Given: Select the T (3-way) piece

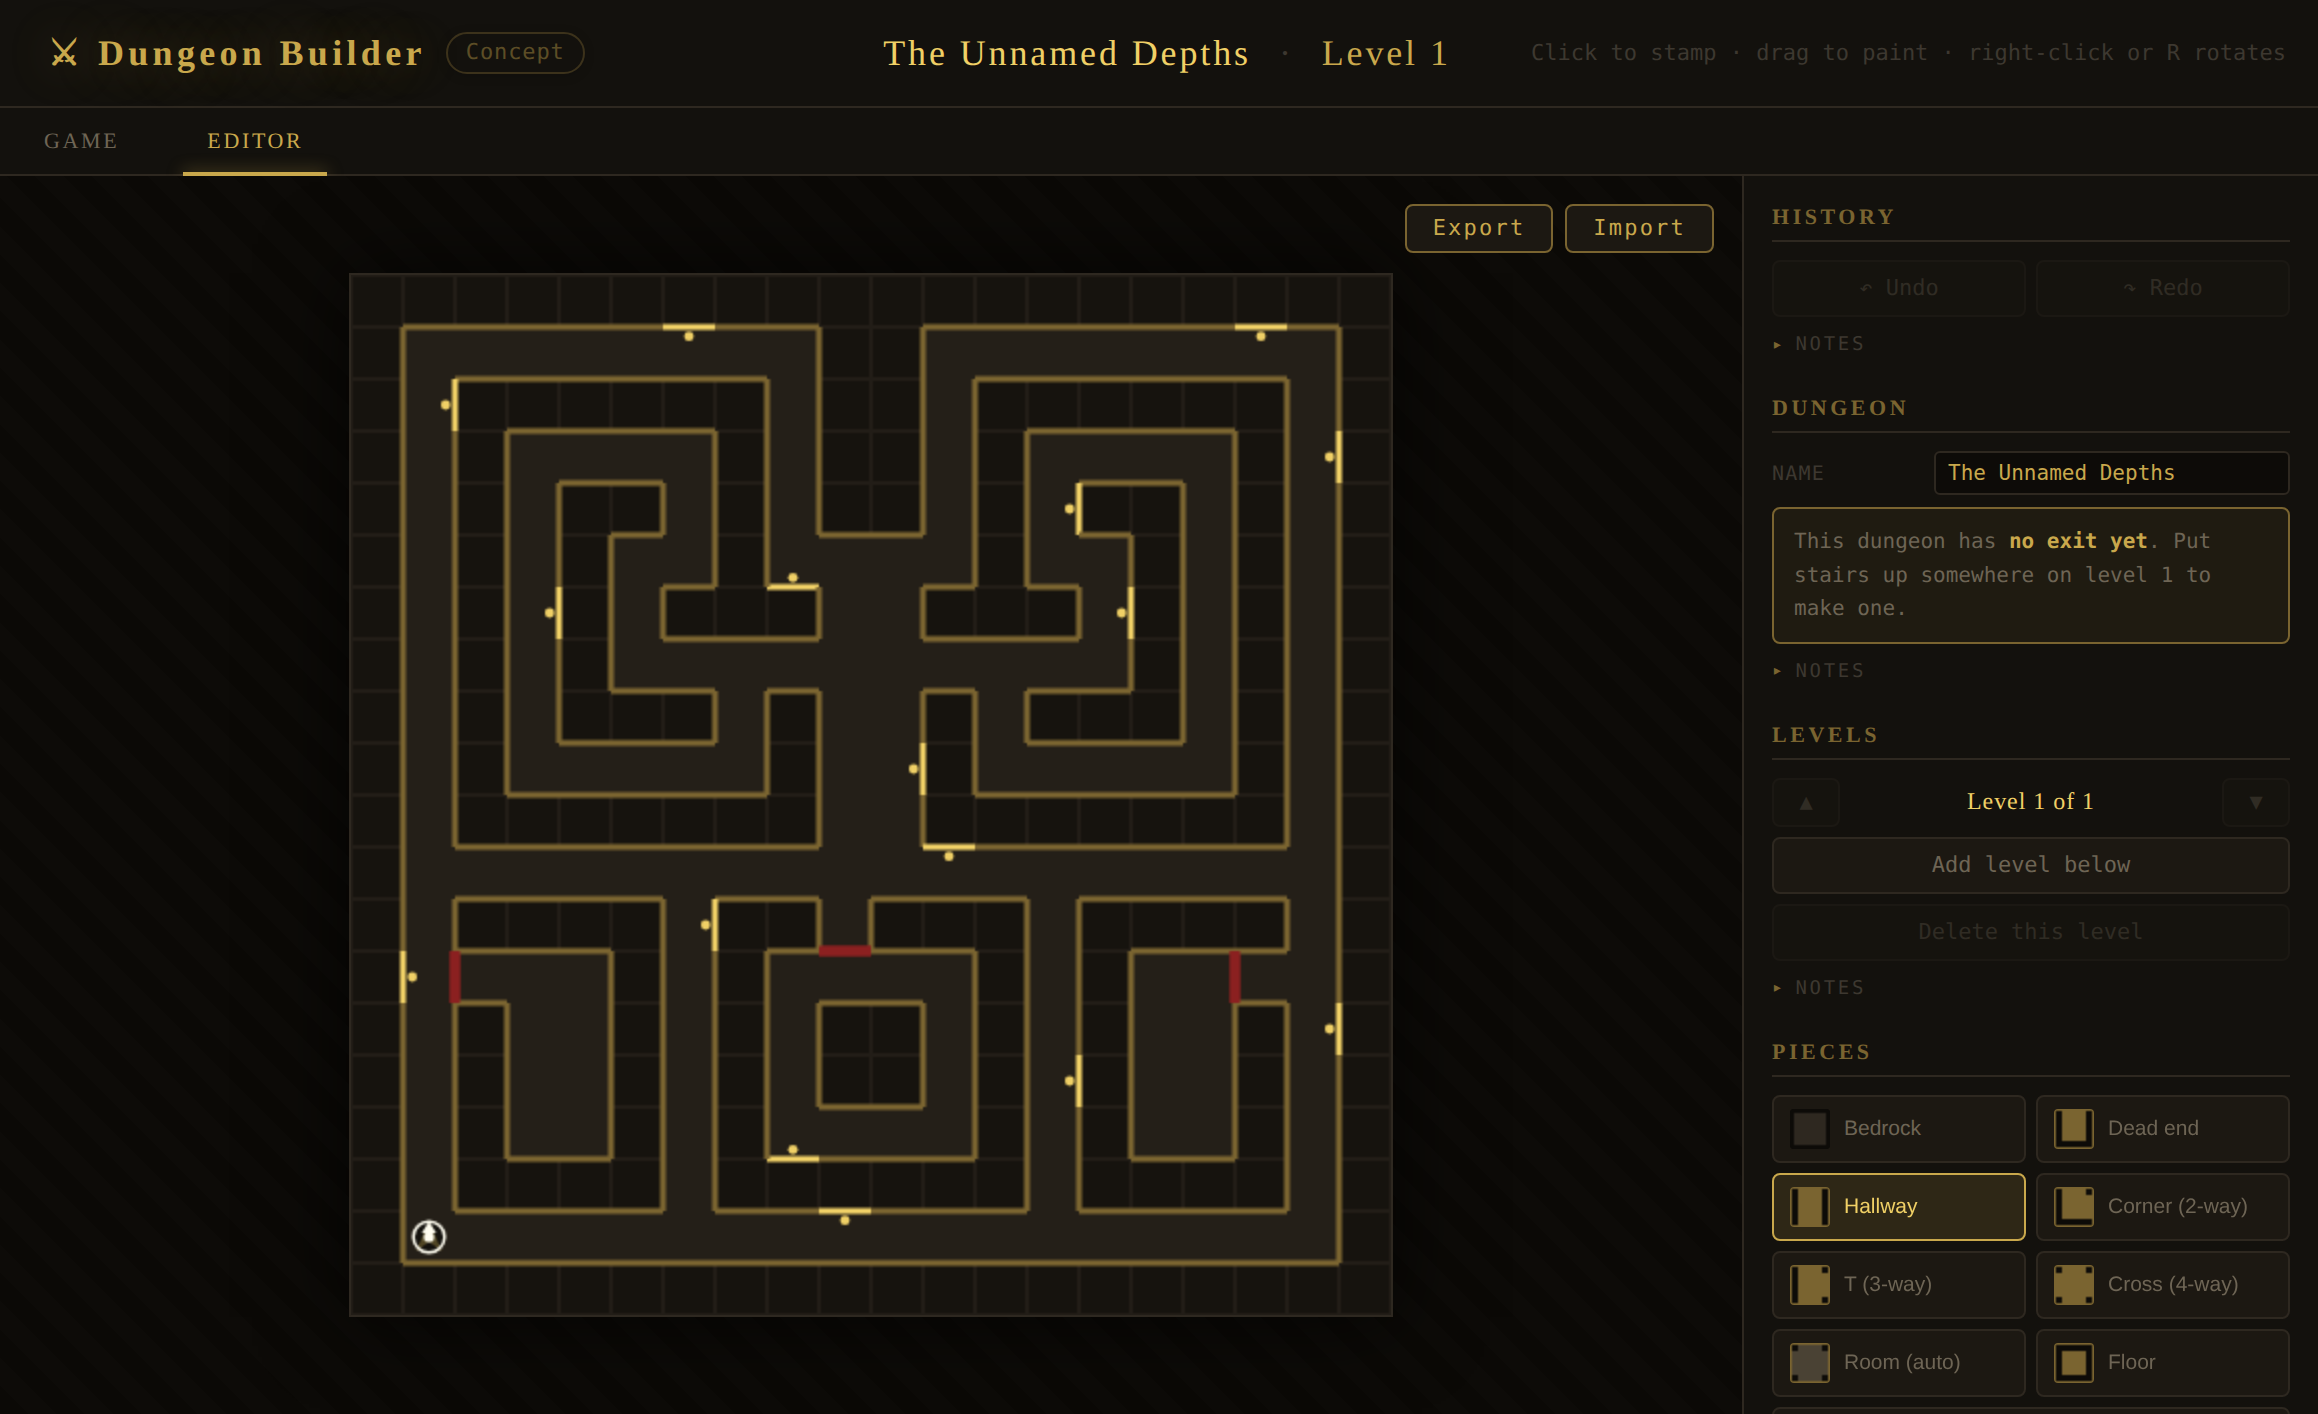Looking at the screenshot, I should click(1898, 1284).
